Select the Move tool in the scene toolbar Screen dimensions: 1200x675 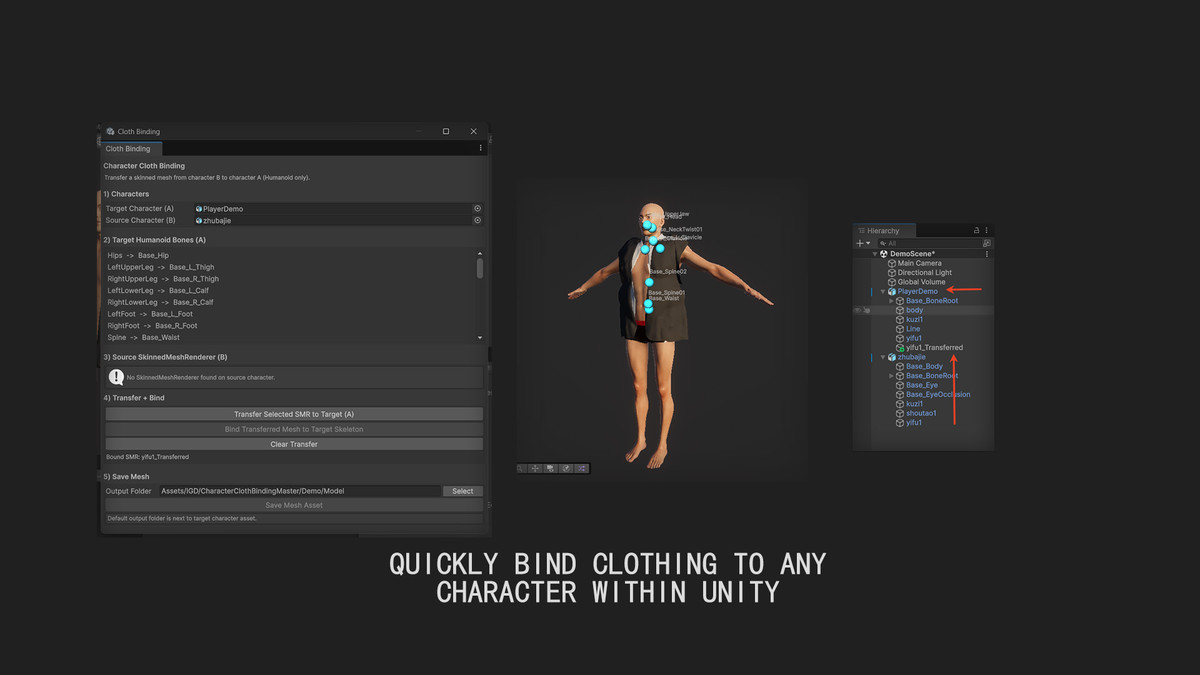point(536,467)
